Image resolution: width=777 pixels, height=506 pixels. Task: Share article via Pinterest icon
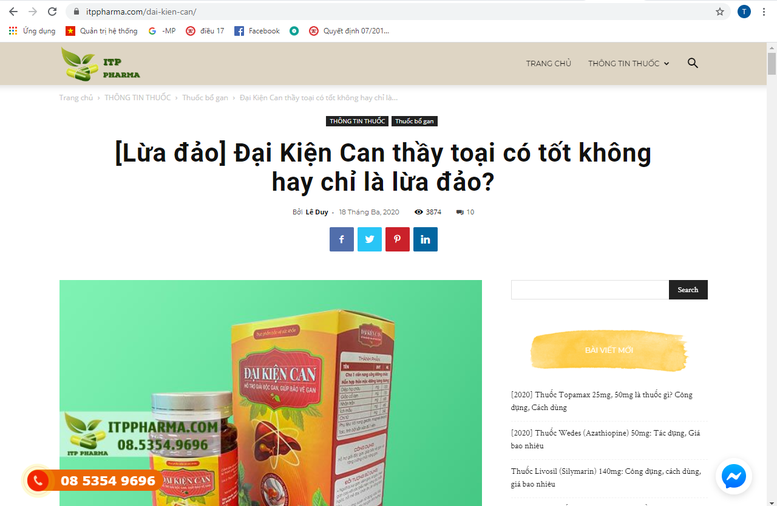(x=397, y=239)
